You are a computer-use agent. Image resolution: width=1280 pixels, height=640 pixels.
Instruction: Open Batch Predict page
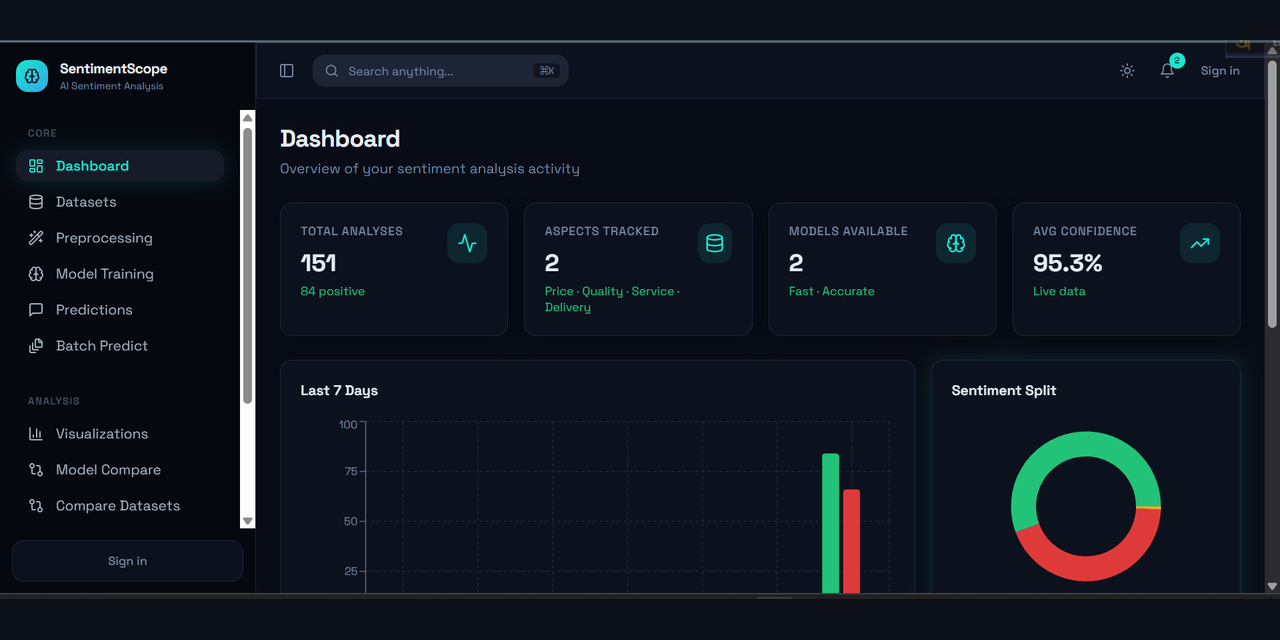(x=120, y=346)
